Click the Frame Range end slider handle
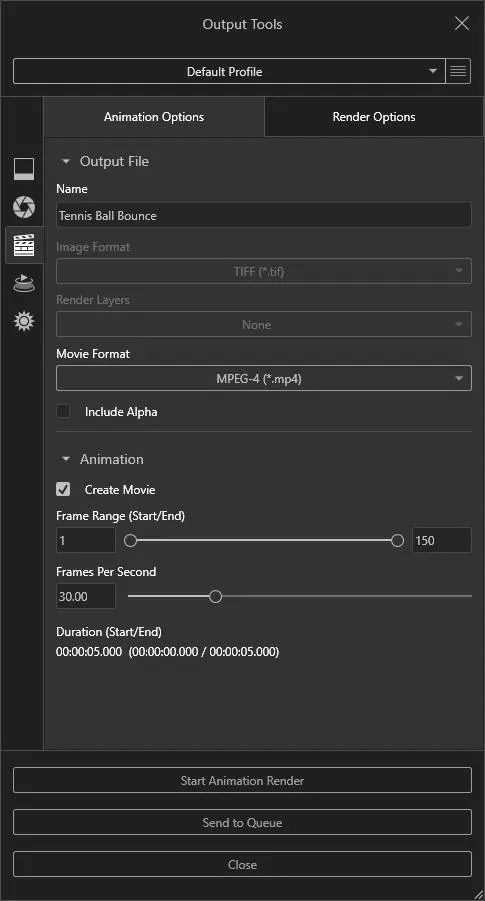485x901 pixels. tap(397, 541)
